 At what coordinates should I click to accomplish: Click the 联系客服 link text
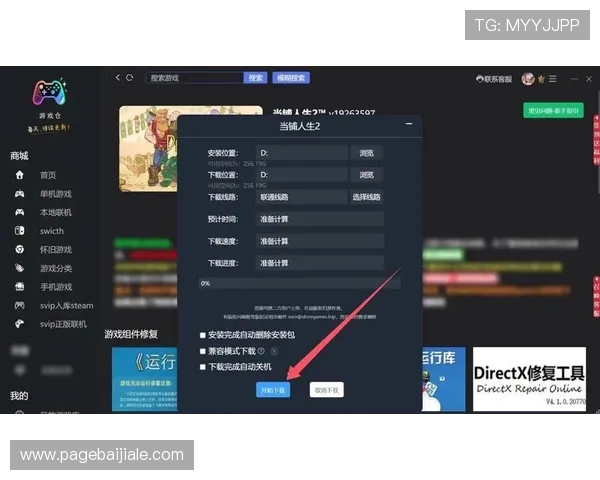(x=498, y=79)
